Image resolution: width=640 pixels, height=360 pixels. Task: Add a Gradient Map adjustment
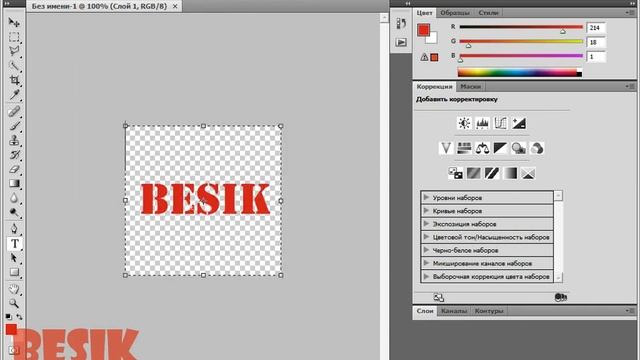click(510, 173)
